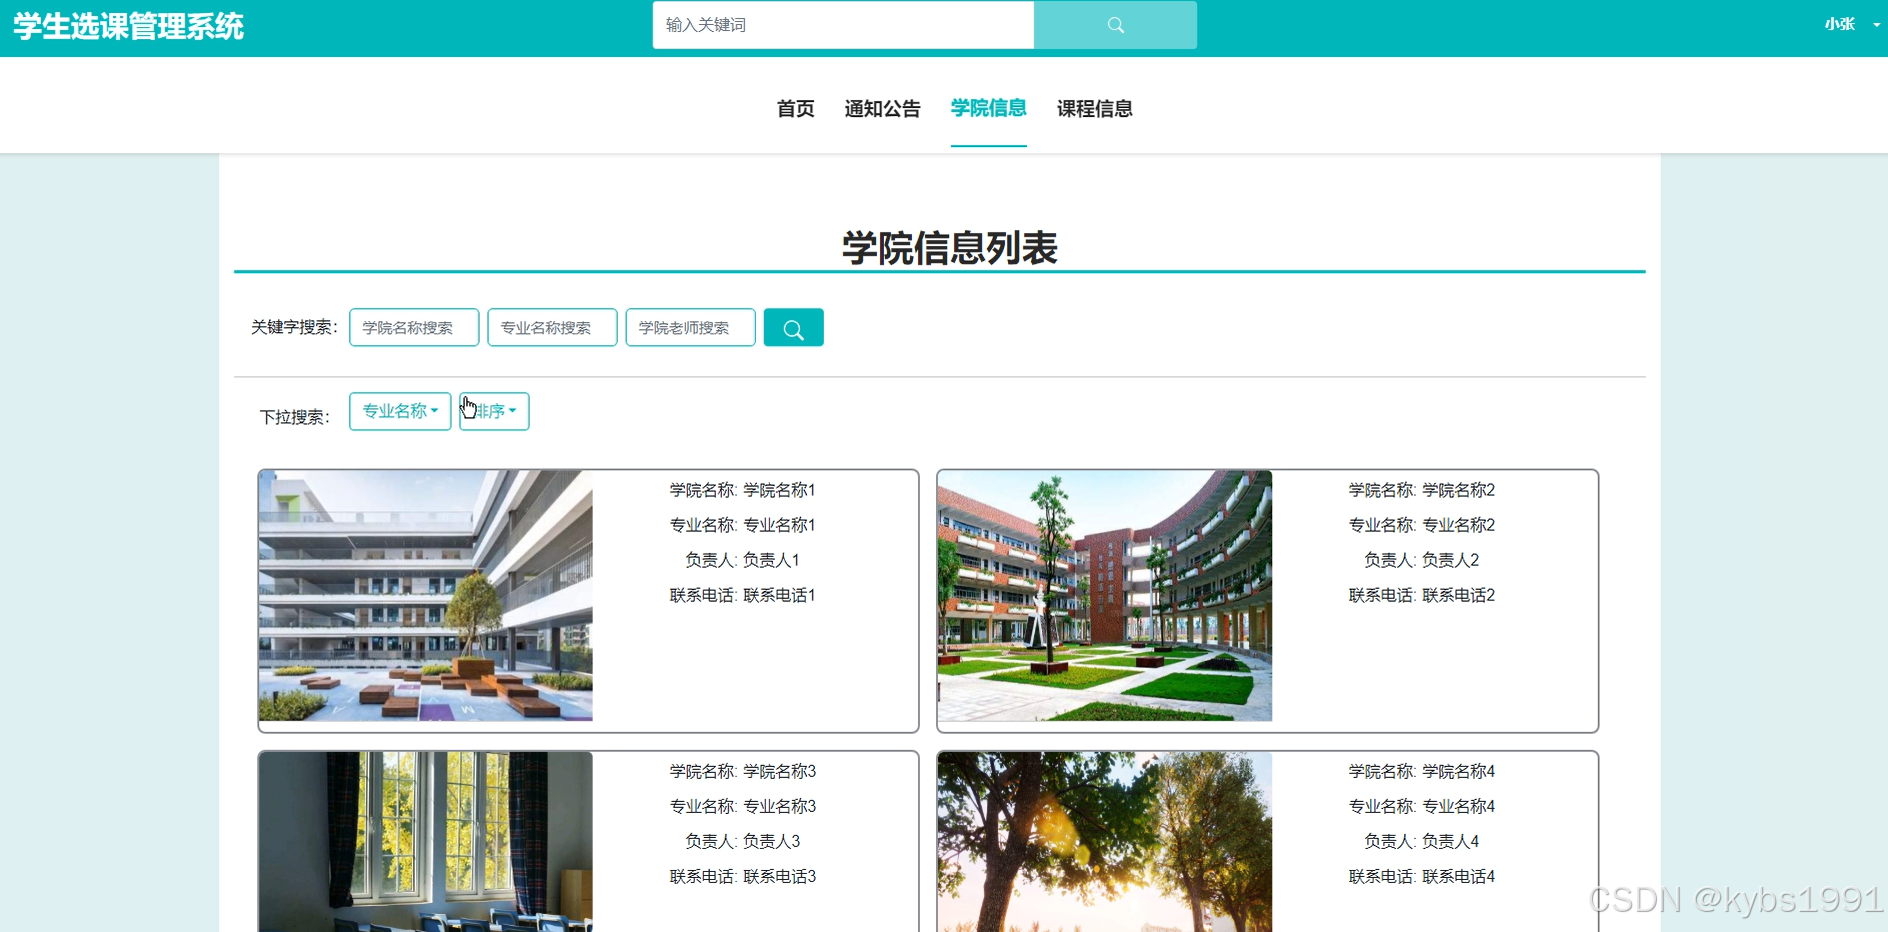This screenshot has height=932, width=1888.
Task: Click the text 负责人: 负责人3
Action: click(743, 841)
